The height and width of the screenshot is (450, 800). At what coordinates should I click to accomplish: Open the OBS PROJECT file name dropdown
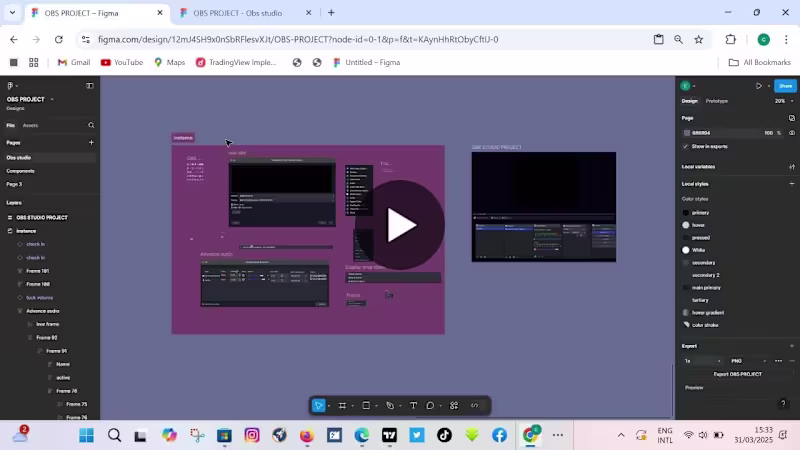tap(52, 99)
